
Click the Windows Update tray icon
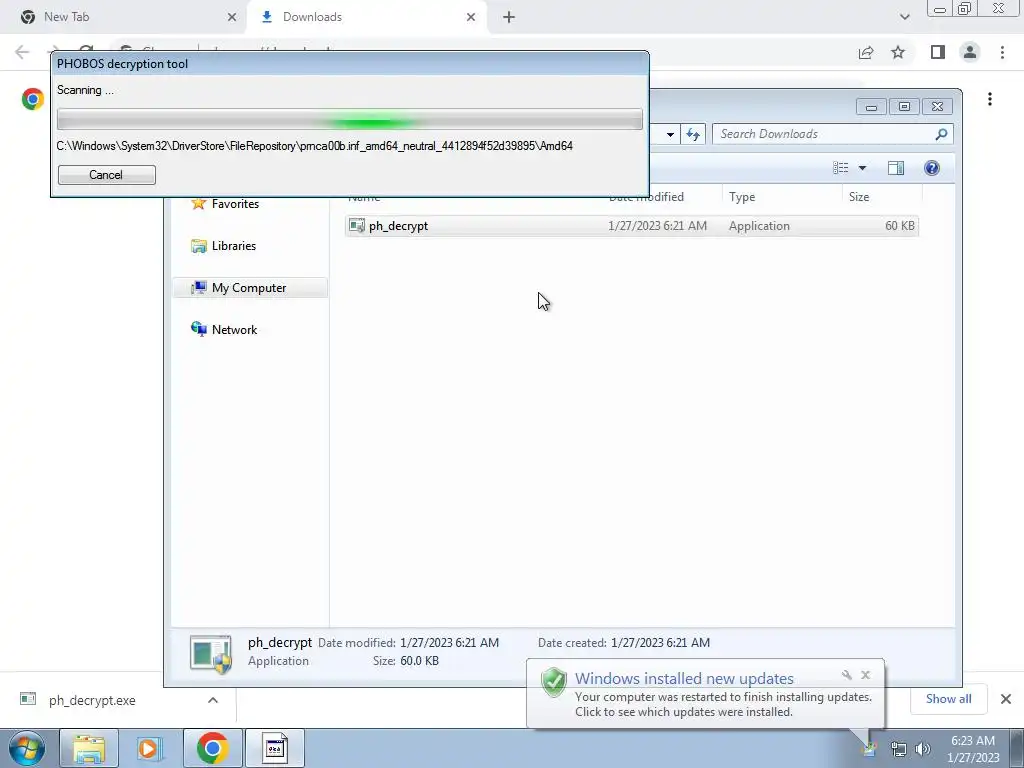(869, 750)
